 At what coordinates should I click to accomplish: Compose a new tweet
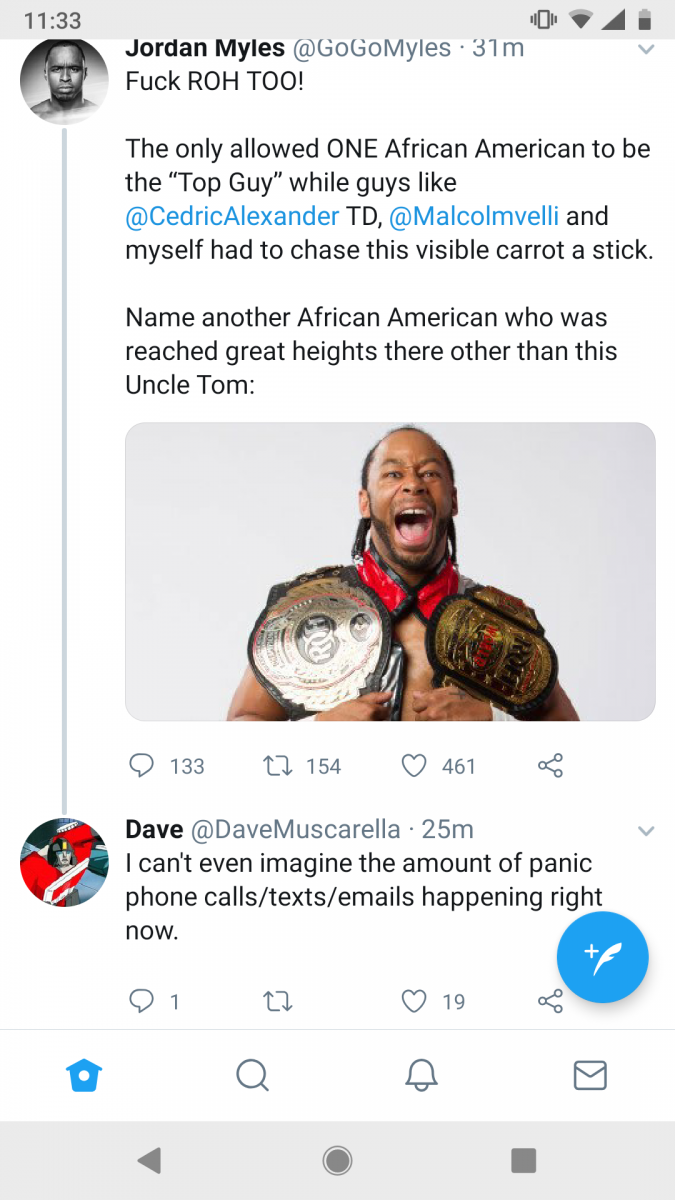click(x=602, y=957)
